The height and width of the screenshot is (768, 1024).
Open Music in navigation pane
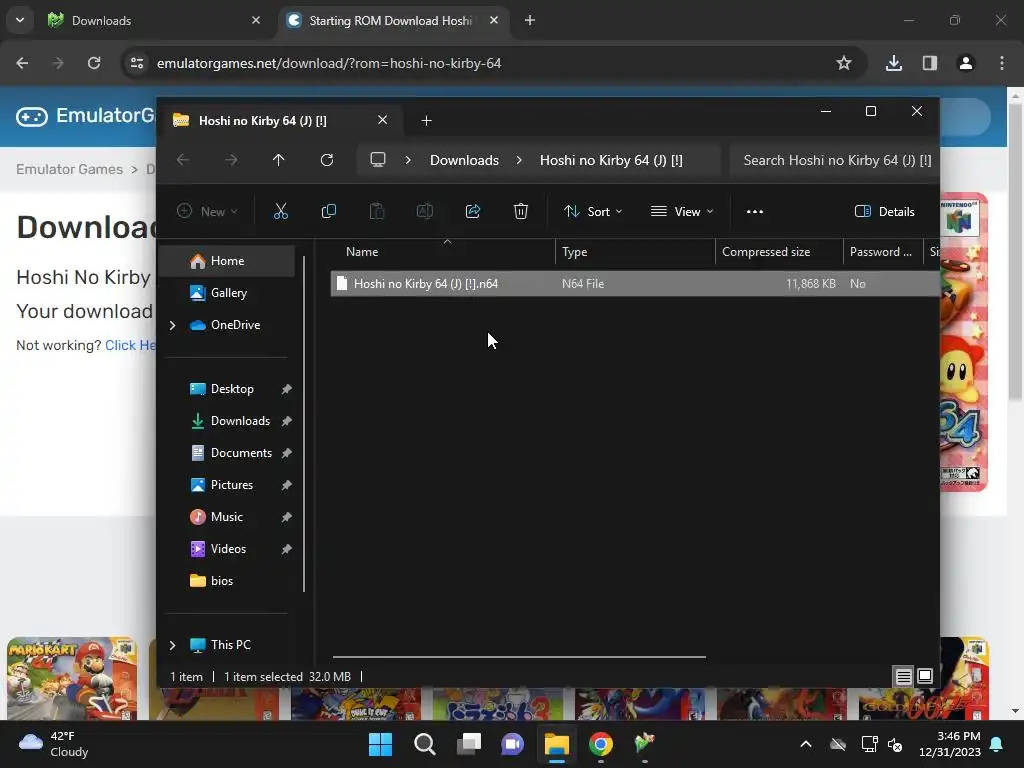[227, 517]
